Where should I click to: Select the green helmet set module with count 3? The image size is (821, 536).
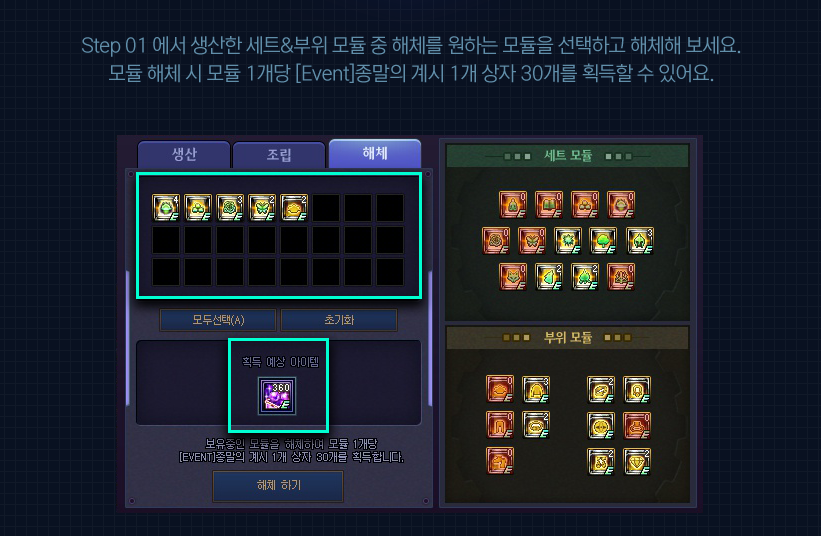[x=639, y=240]
